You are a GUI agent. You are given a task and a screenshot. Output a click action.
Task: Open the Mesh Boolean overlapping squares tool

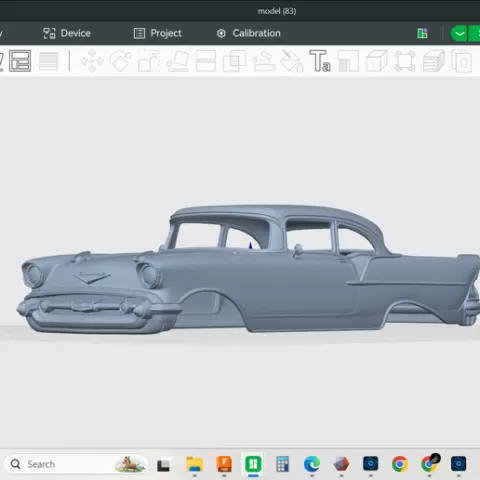click(x=234, y=61)
